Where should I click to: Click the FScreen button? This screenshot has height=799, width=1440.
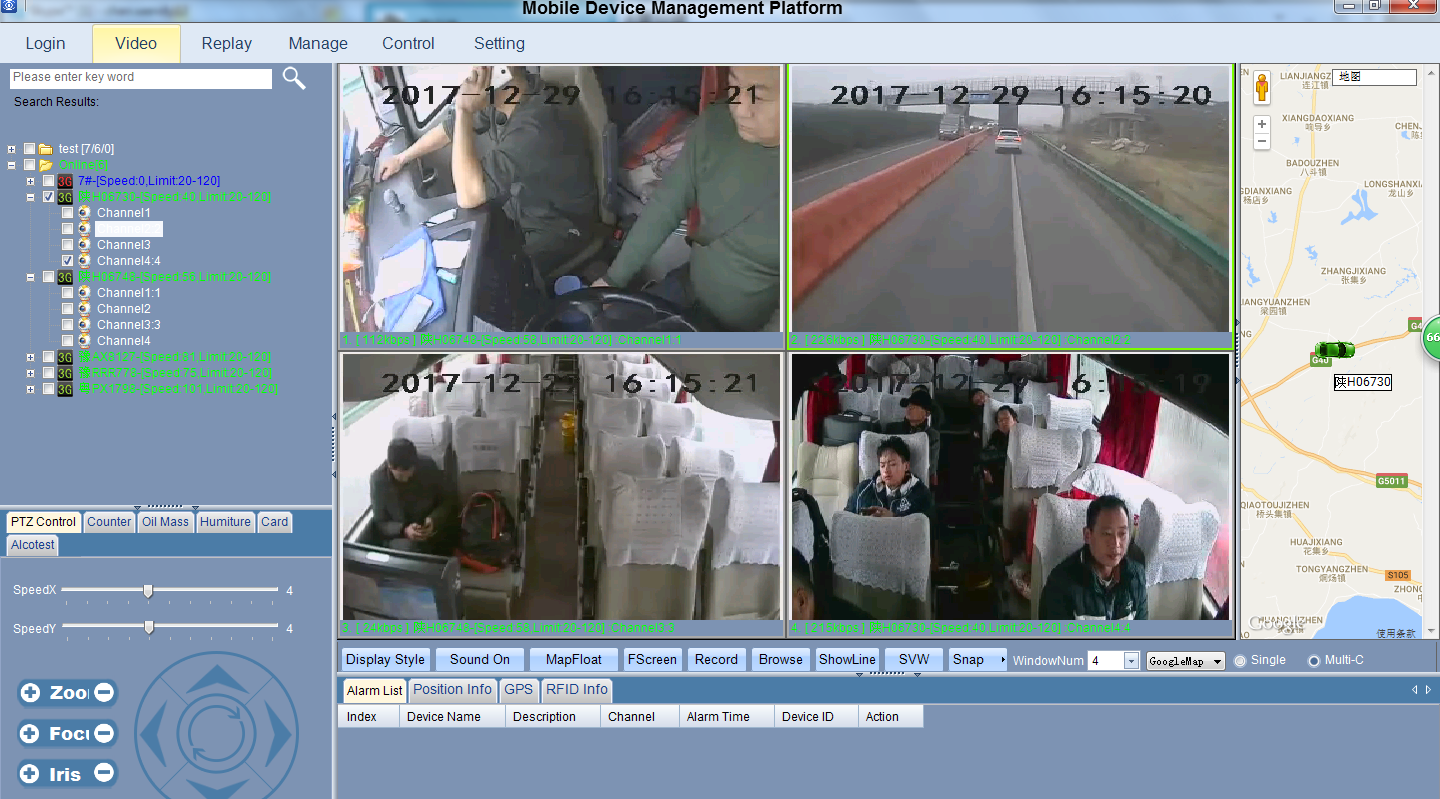pyautogui.click(x=652, y=660)
